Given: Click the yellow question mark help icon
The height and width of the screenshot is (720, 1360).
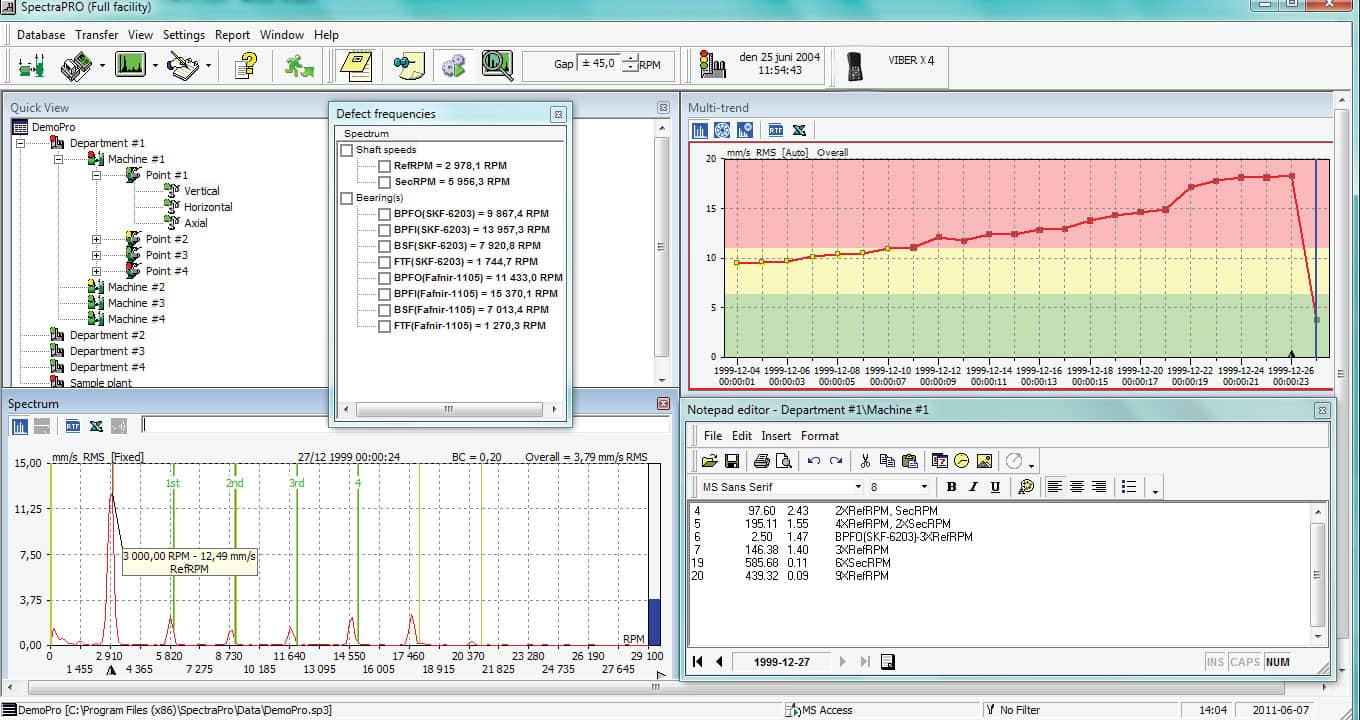Looking at the screenshot, I should pyautogui.click(x=245, y=67).
